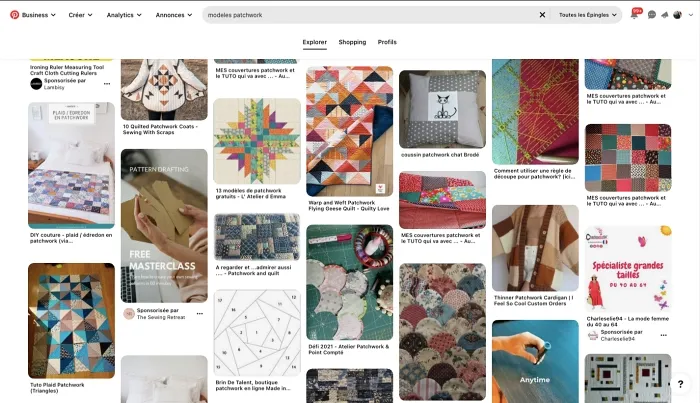This screenshot has height=403, width=700.
Task: Click the Pinterest logo icon
Action: pyautogui.click(x=15, y=15)
